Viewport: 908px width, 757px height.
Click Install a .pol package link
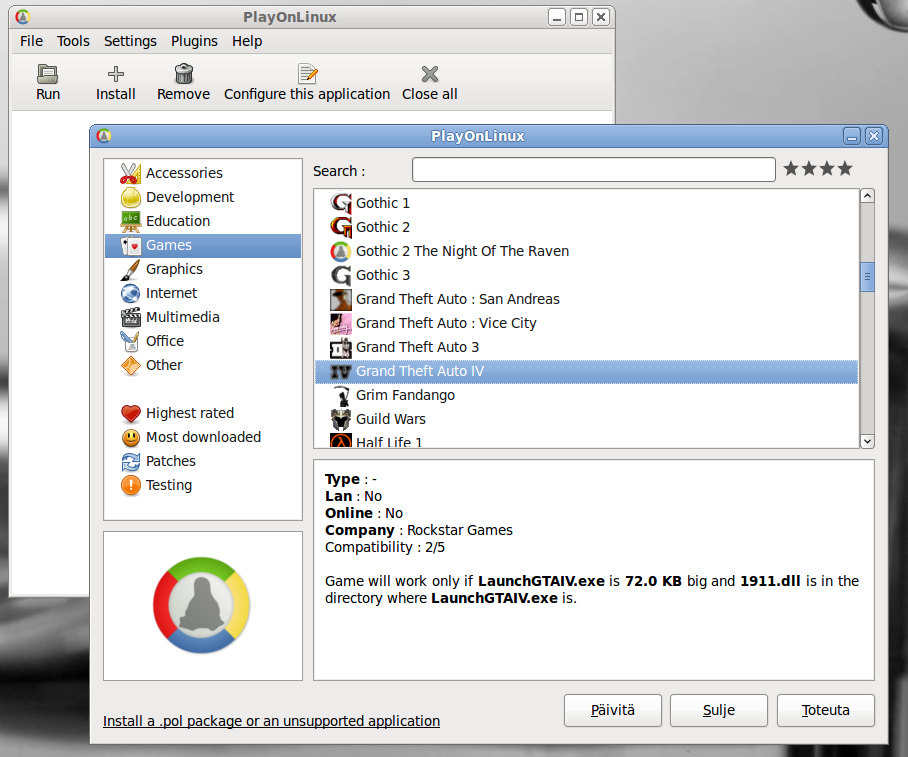point(271,721)
